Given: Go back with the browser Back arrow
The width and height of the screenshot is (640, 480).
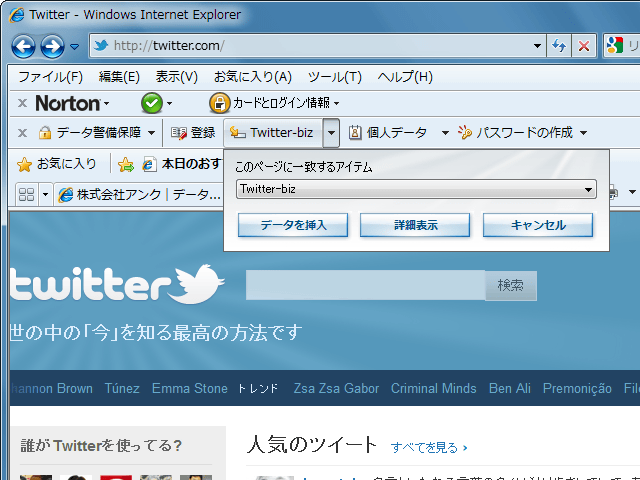Looking at the screenshot, I should pos(23,46).
